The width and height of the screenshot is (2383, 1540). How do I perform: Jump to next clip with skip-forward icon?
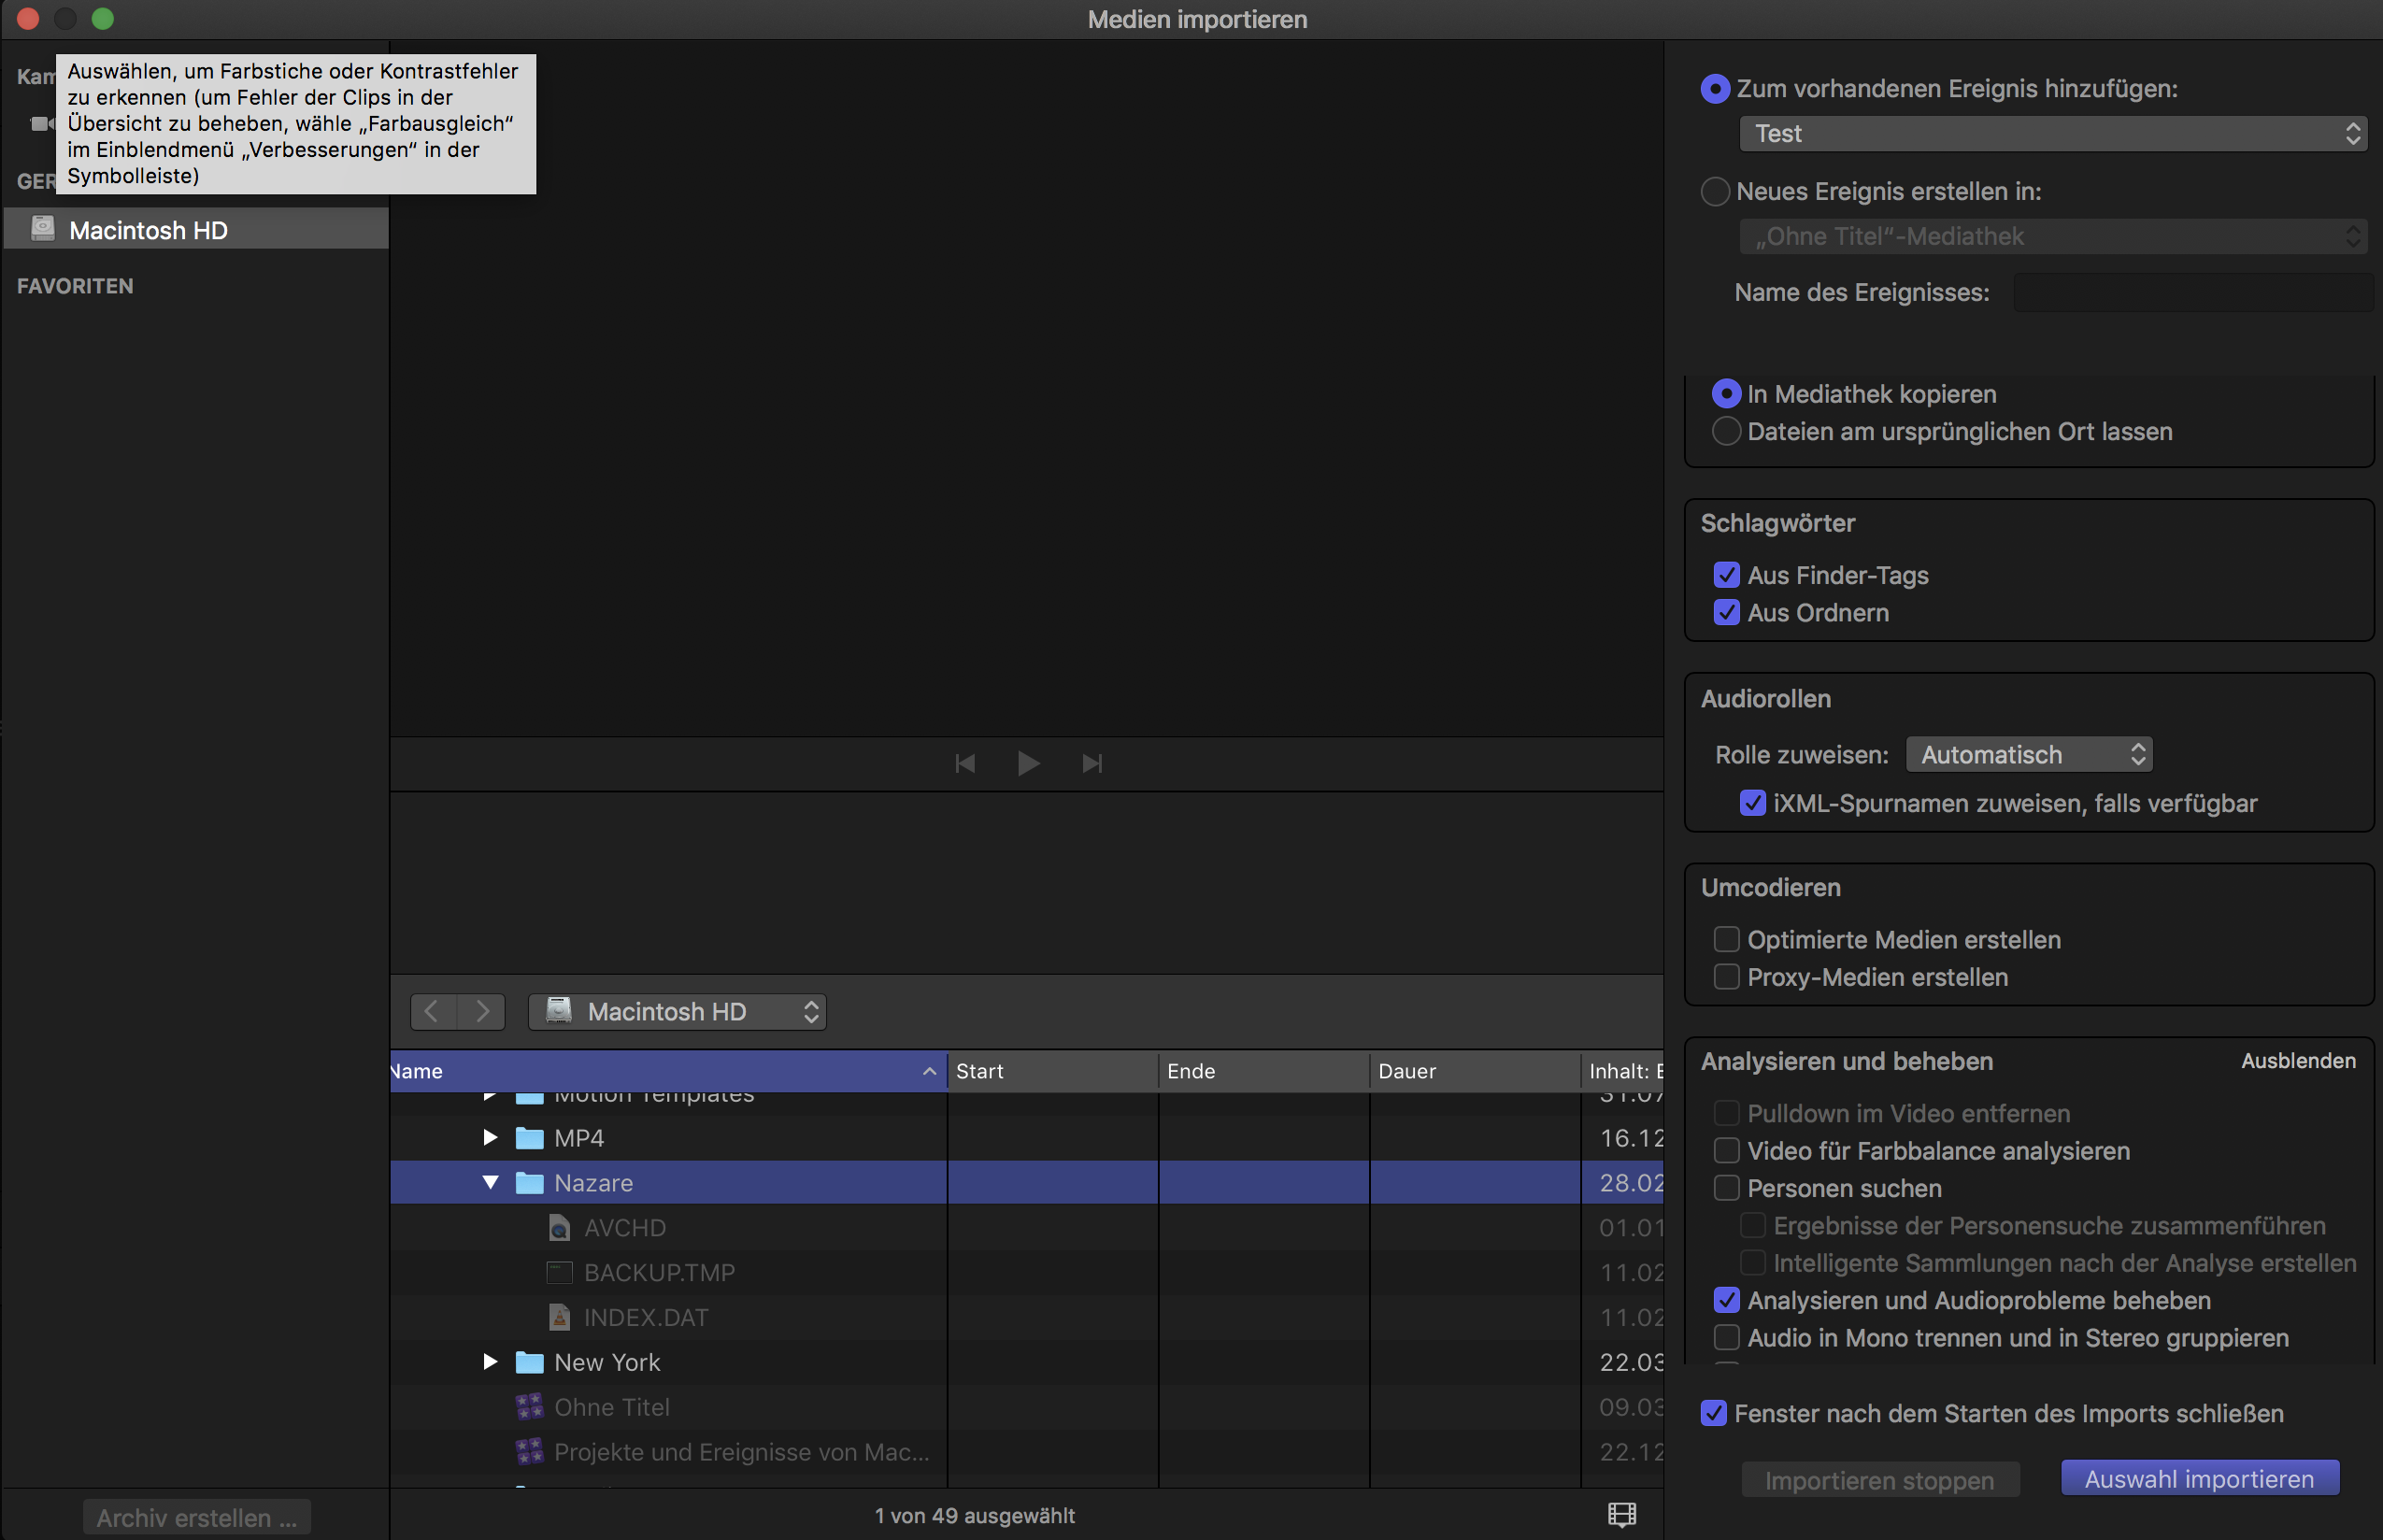click(x=1092, y=764)
